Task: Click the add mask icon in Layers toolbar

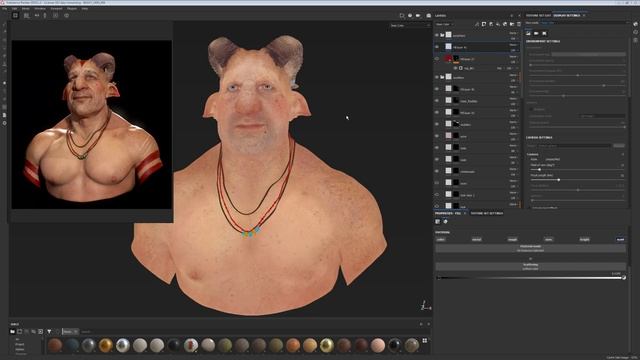Action: pos(484,24)
